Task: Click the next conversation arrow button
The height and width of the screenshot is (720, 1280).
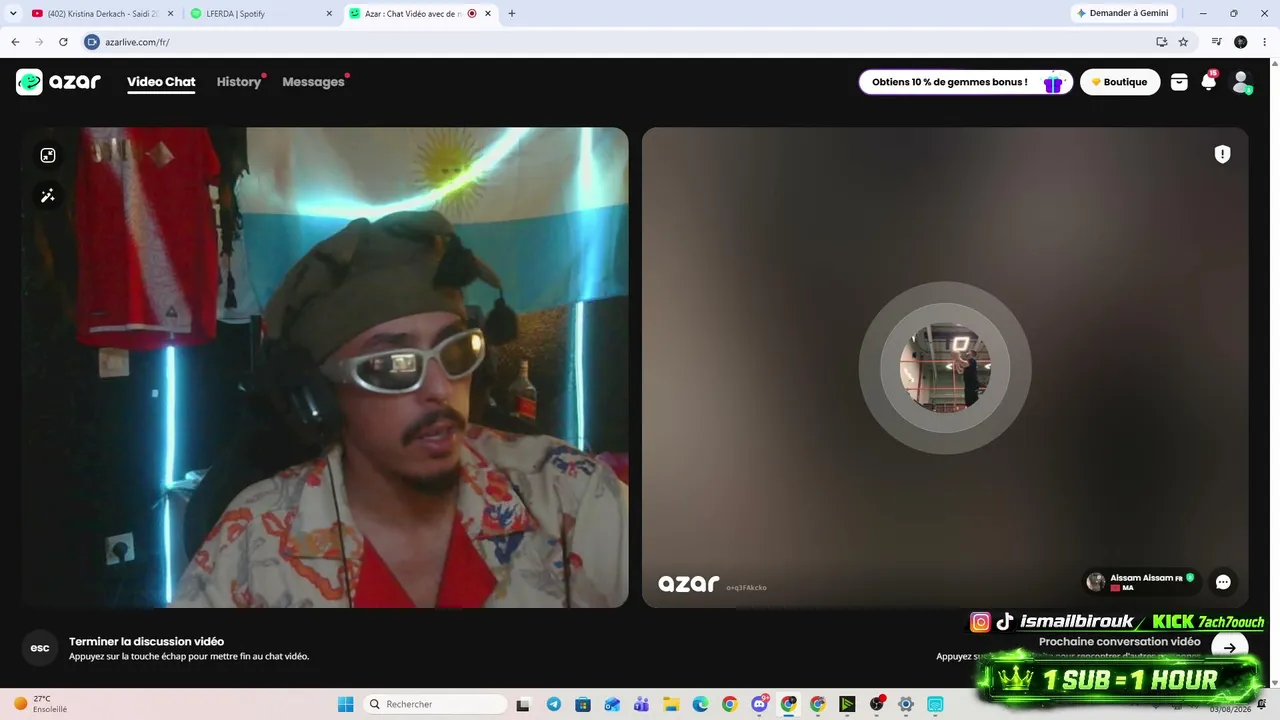Action: (1229, 647)
